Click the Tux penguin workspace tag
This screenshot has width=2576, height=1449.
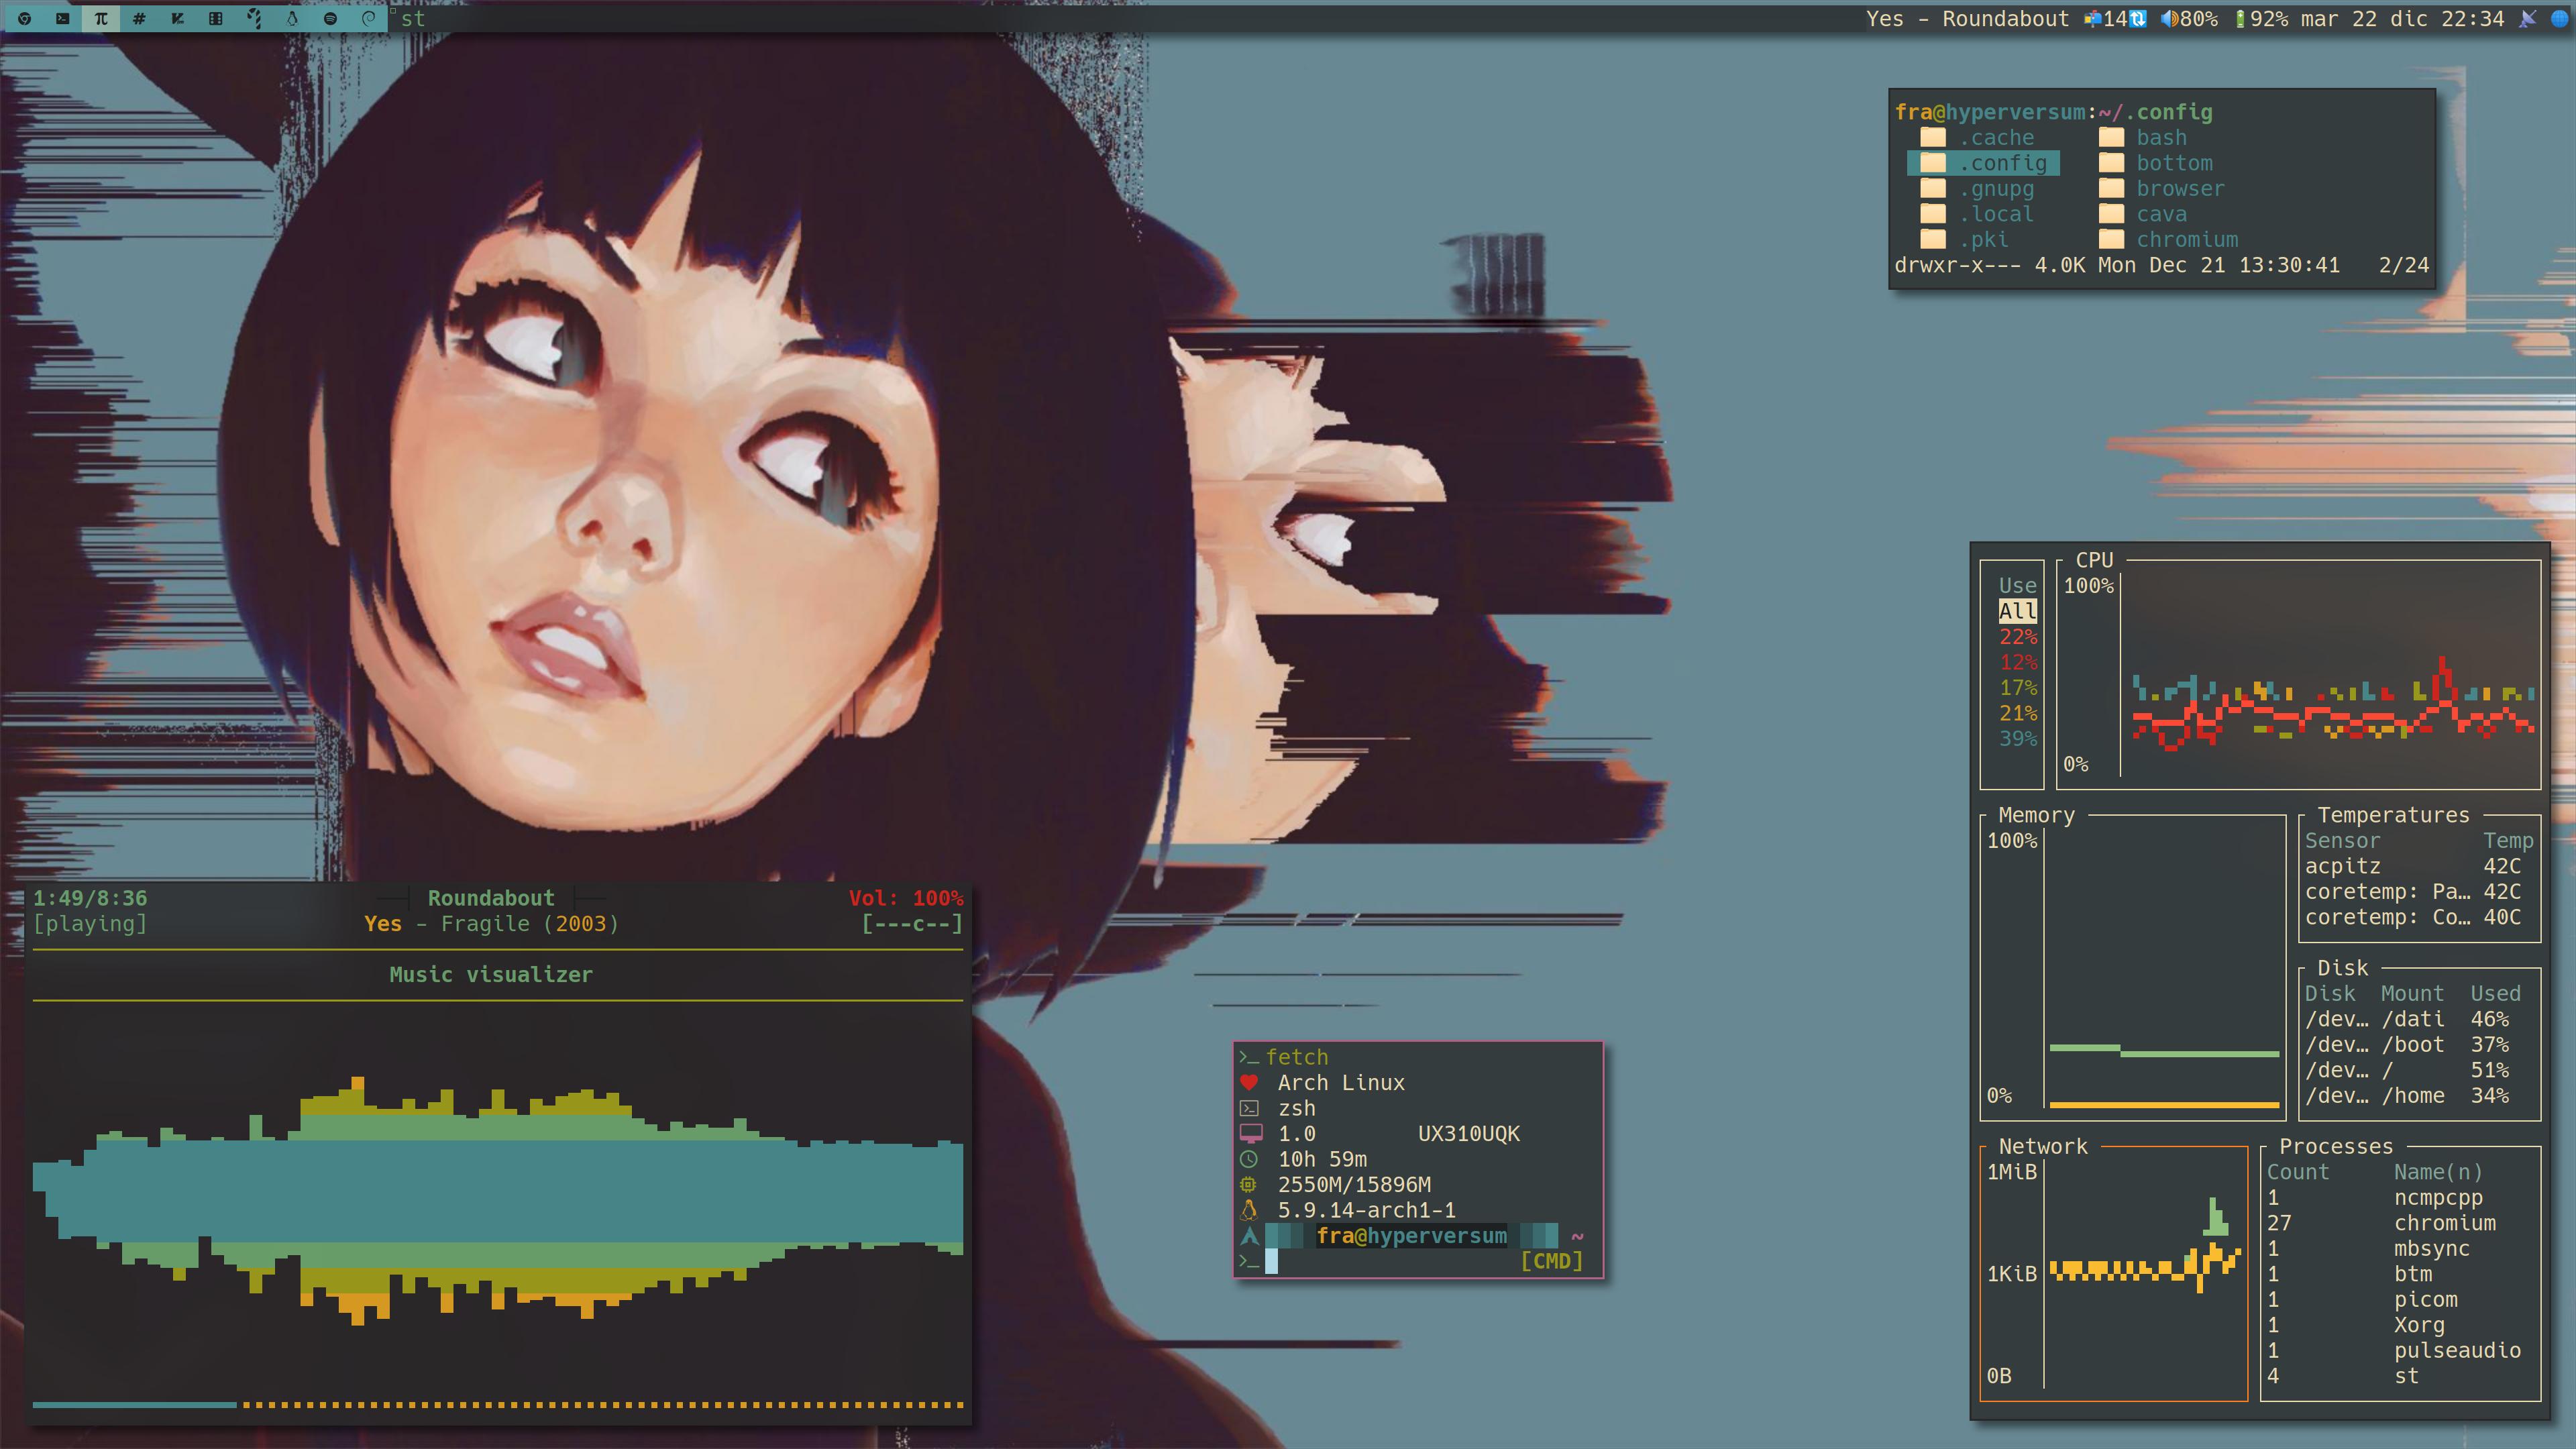(292, 18)
